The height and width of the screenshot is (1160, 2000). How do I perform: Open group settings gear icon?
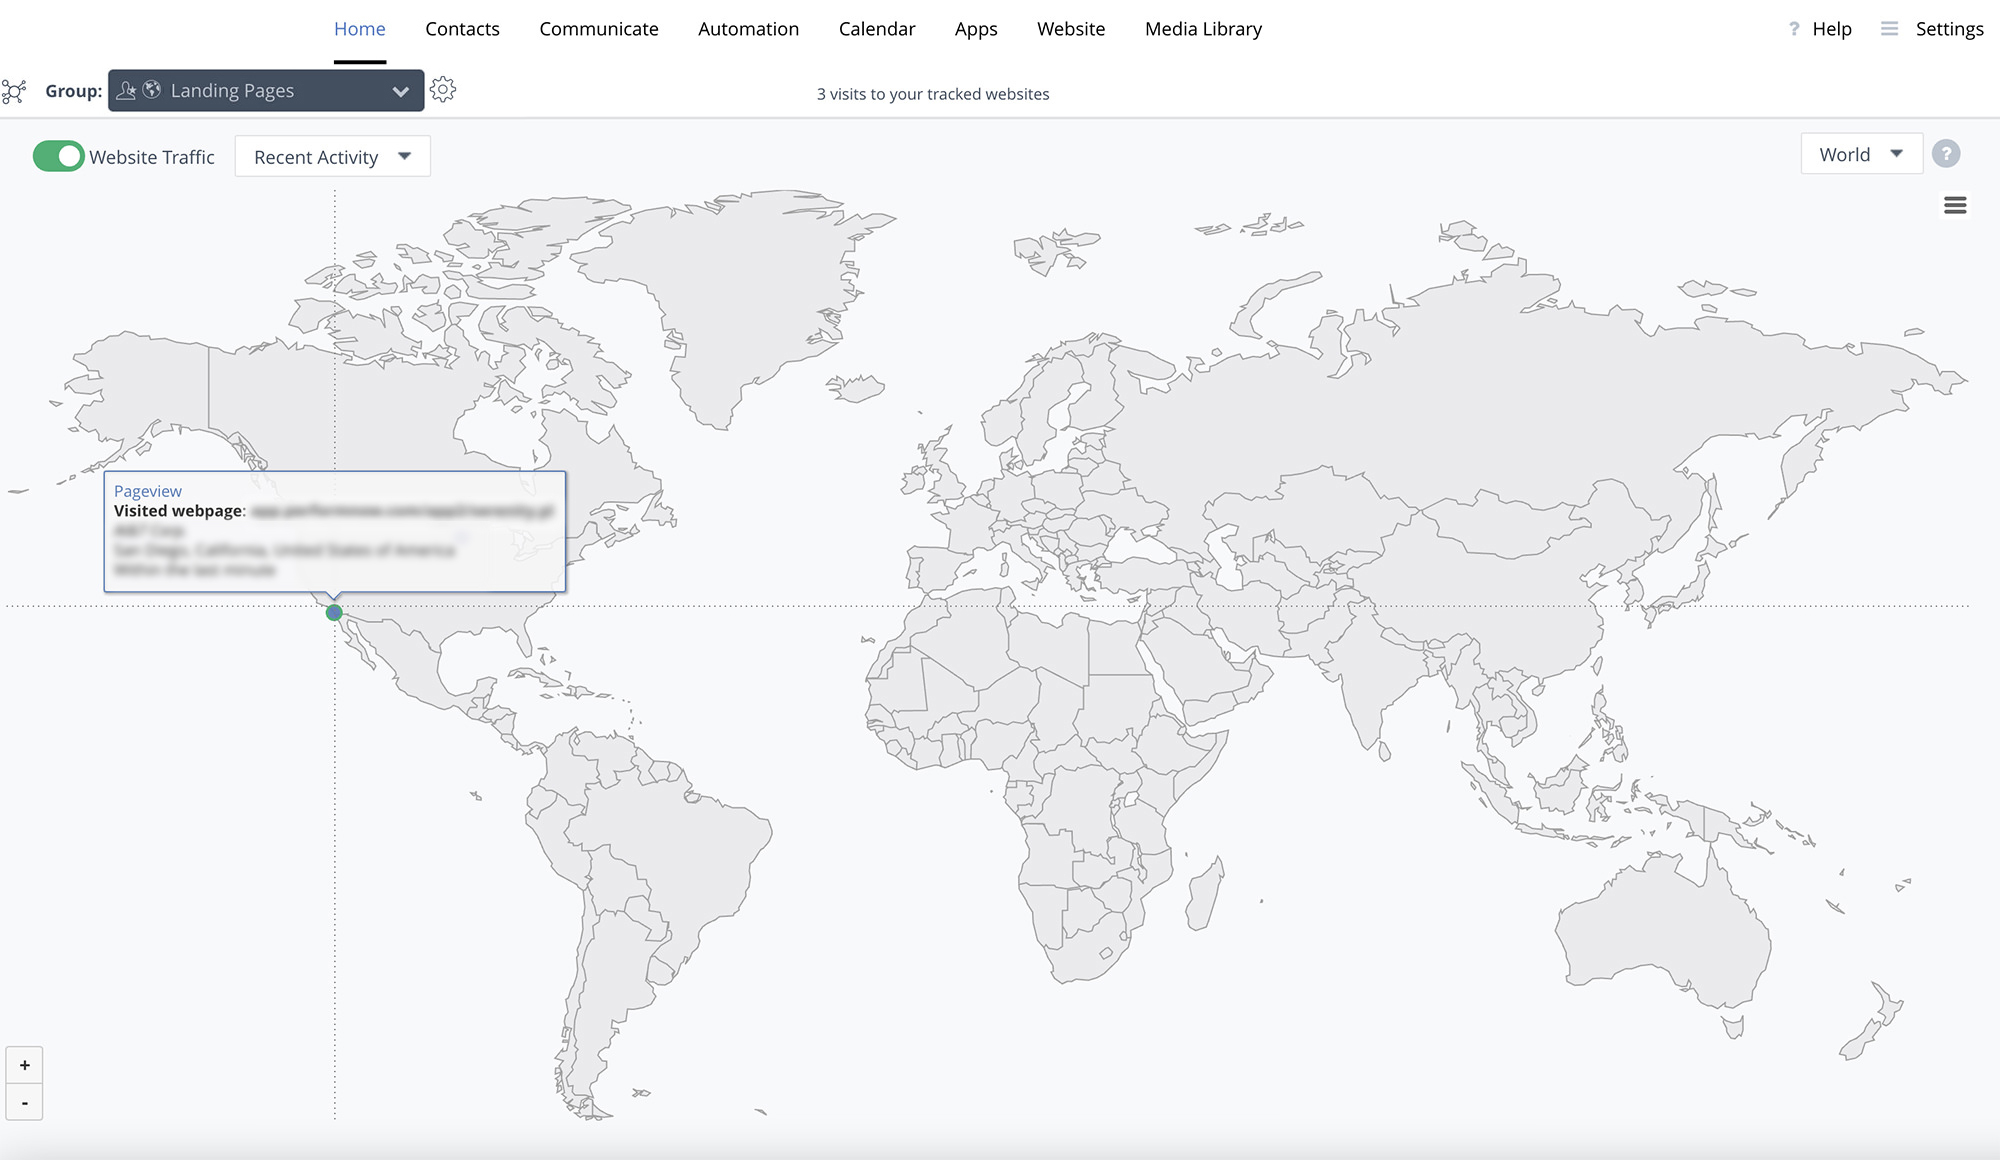(443, 90)
